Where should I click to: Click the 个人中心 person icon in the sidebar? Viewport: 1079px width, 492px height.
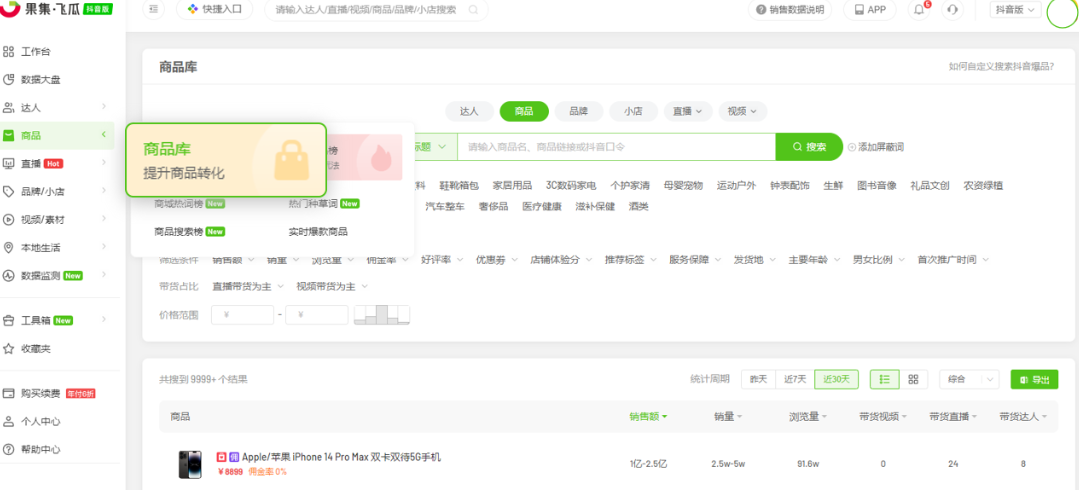[x=8, y=422]
